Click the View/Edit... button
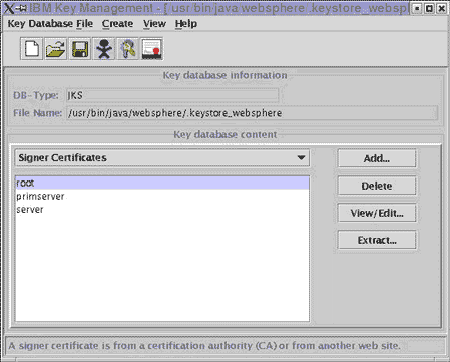The image size is (450, 362). click(x=377, y=213)
